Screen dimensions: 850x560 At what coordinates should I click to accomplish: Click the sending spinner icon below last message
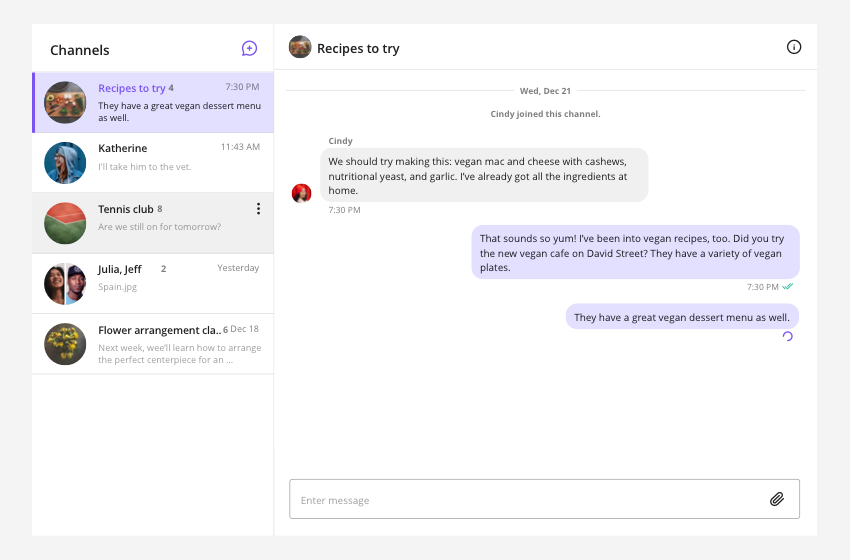tap(788, 337)
